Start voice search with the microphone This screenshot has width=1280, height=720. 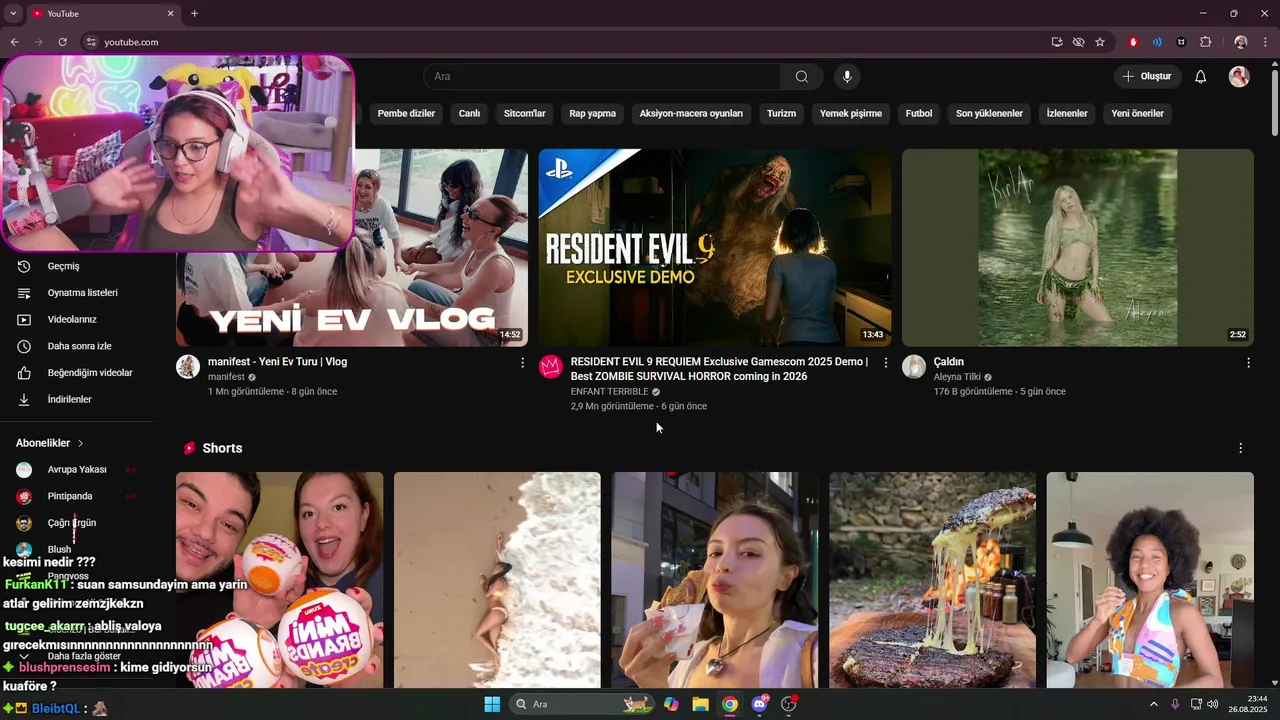(x=847, y=77)
